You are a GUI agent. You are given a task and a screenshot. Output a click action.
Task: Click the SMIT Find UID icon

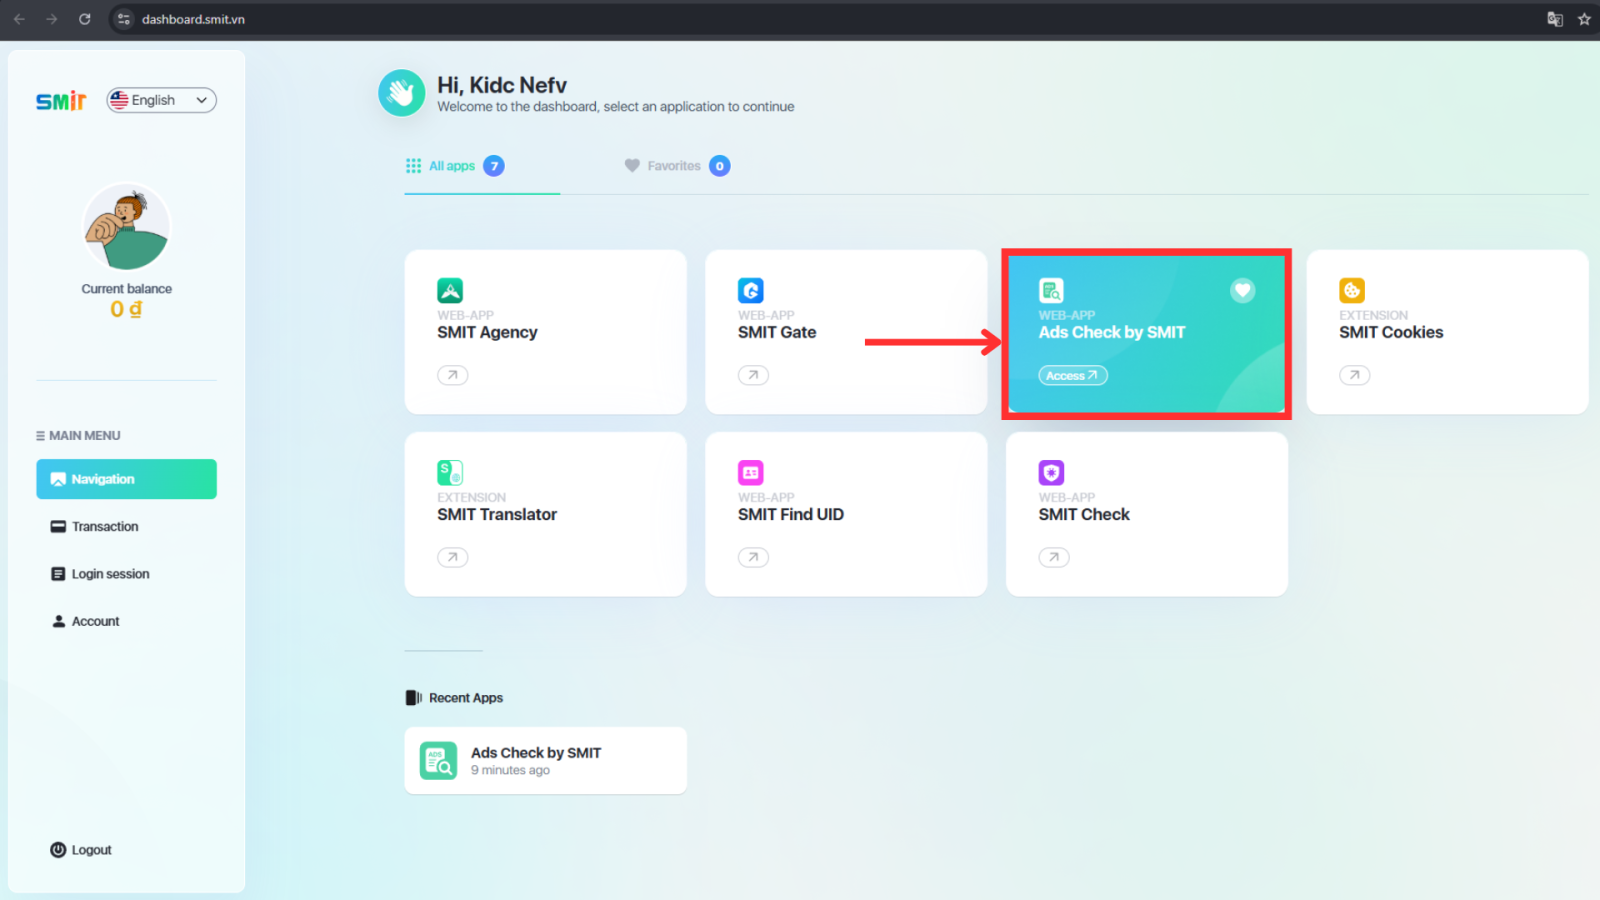[x=750, y=473]
